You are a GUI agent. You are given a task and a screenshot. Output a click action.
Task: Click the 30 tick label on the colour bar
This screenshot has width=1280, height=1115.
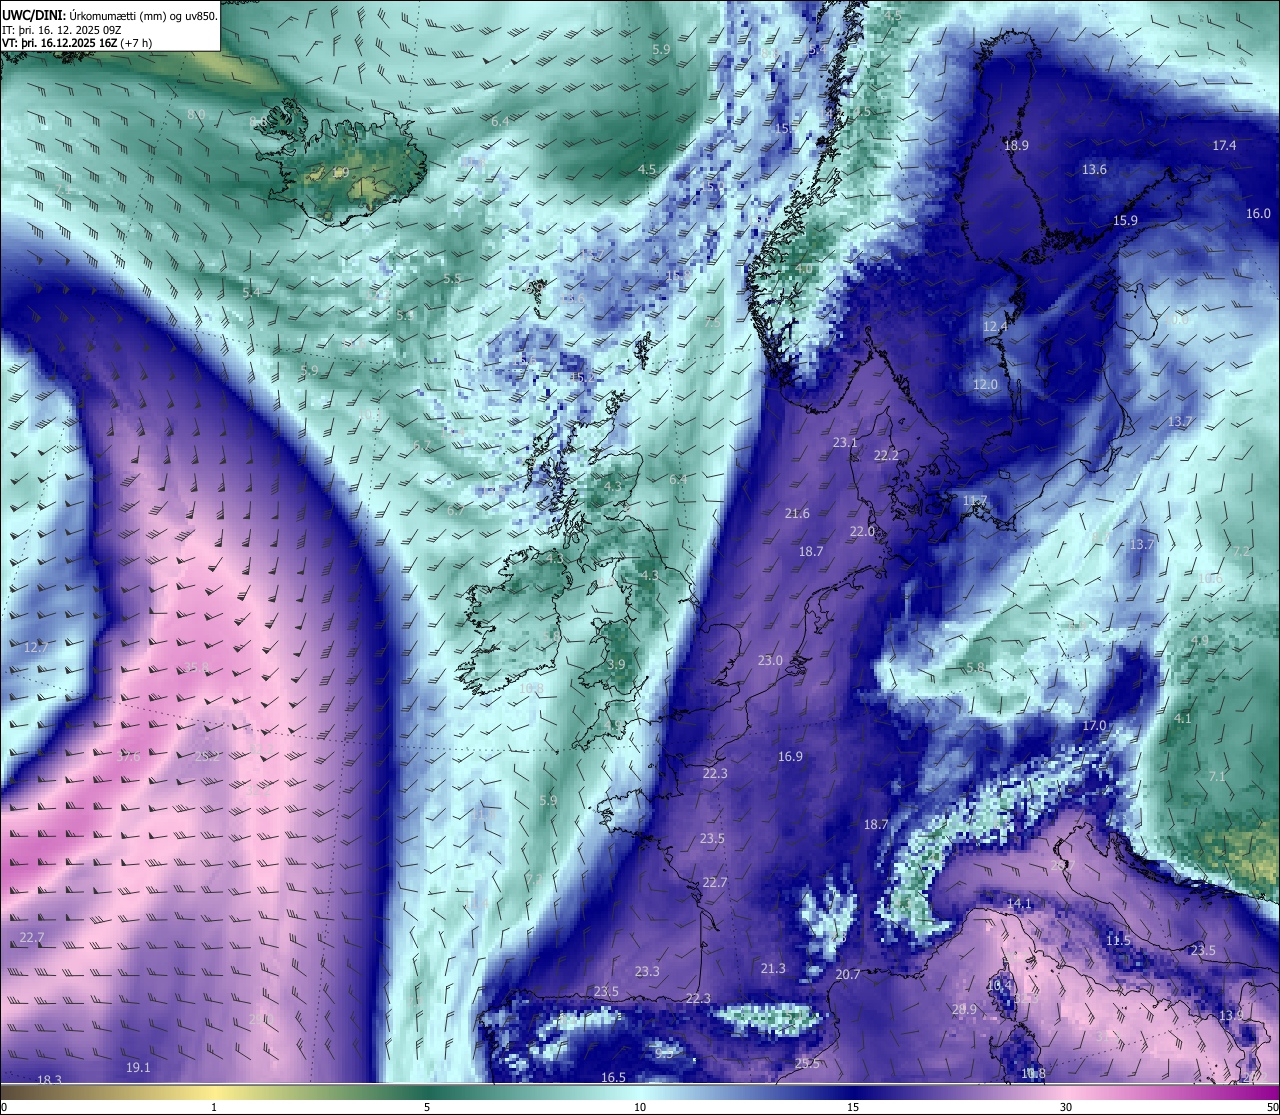click(x=1066, y=1107)
